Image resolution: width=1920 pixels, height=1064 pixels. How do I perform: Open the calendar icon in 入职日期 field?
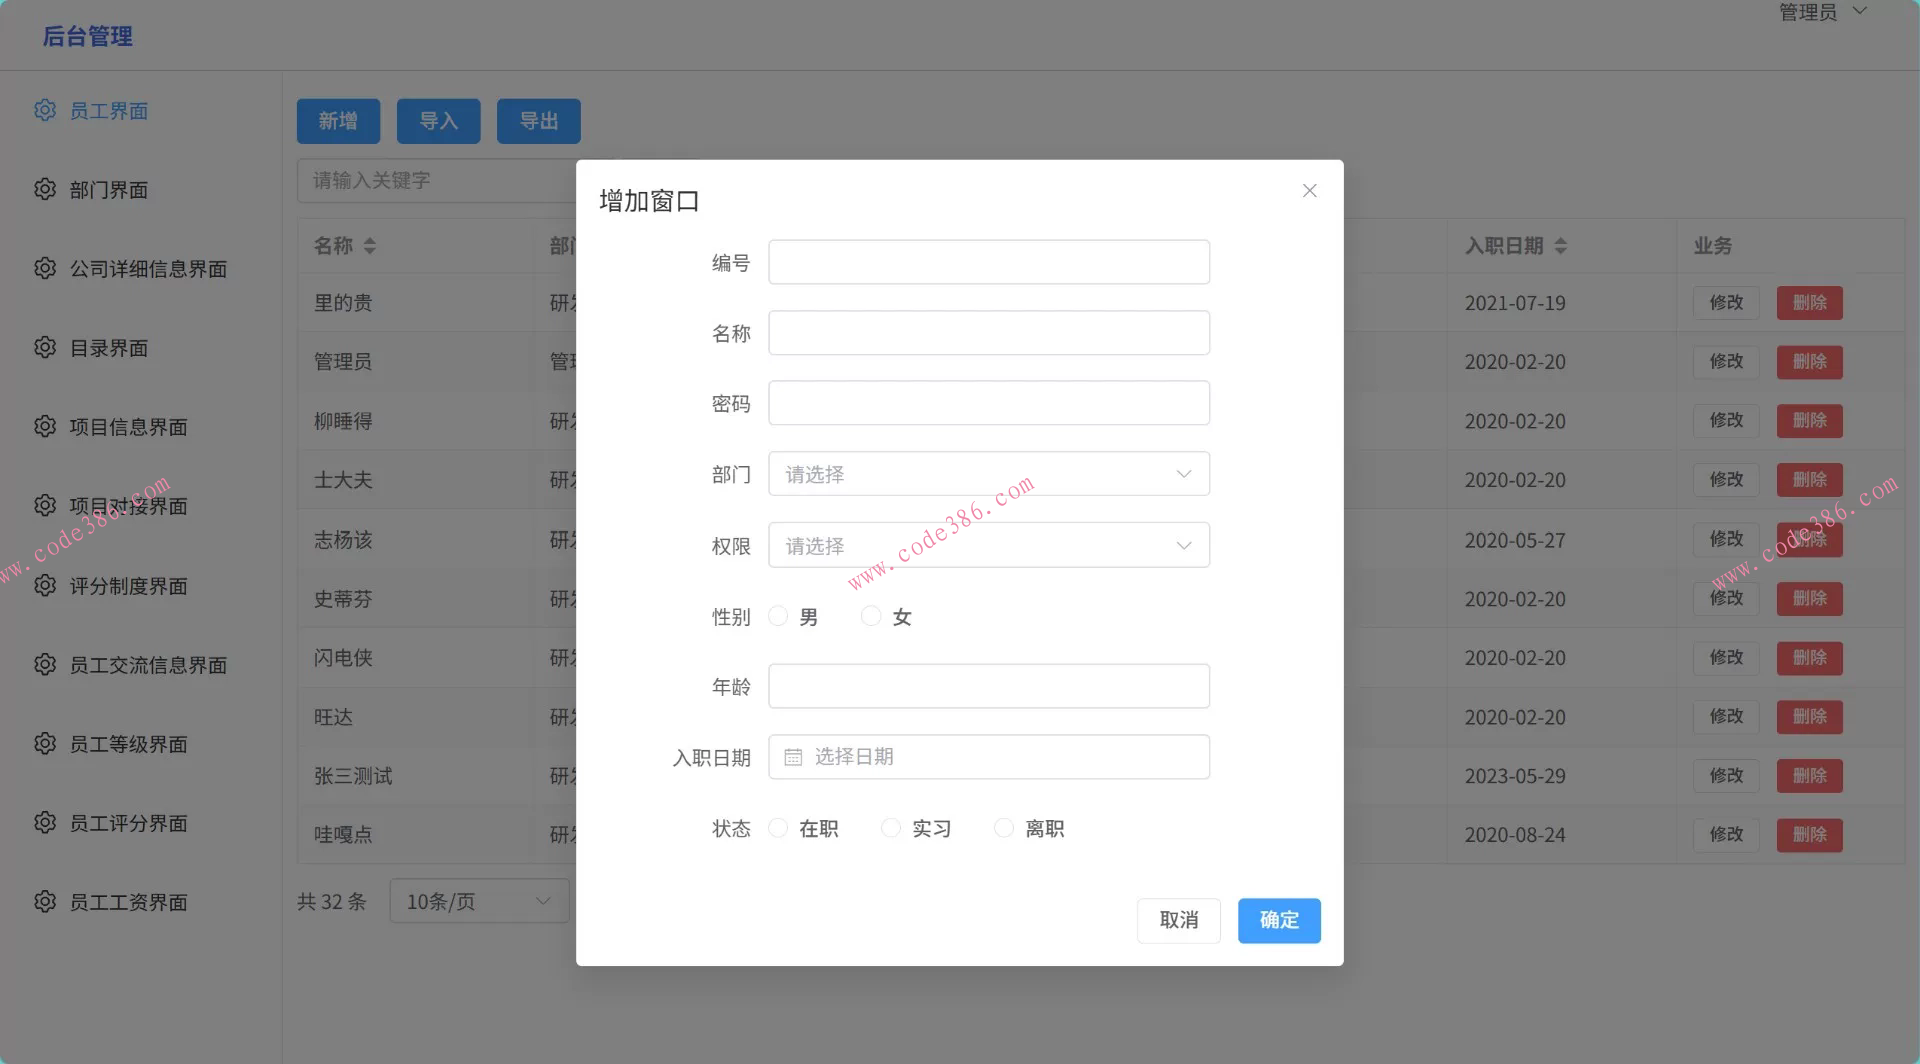tap(793, 757)
